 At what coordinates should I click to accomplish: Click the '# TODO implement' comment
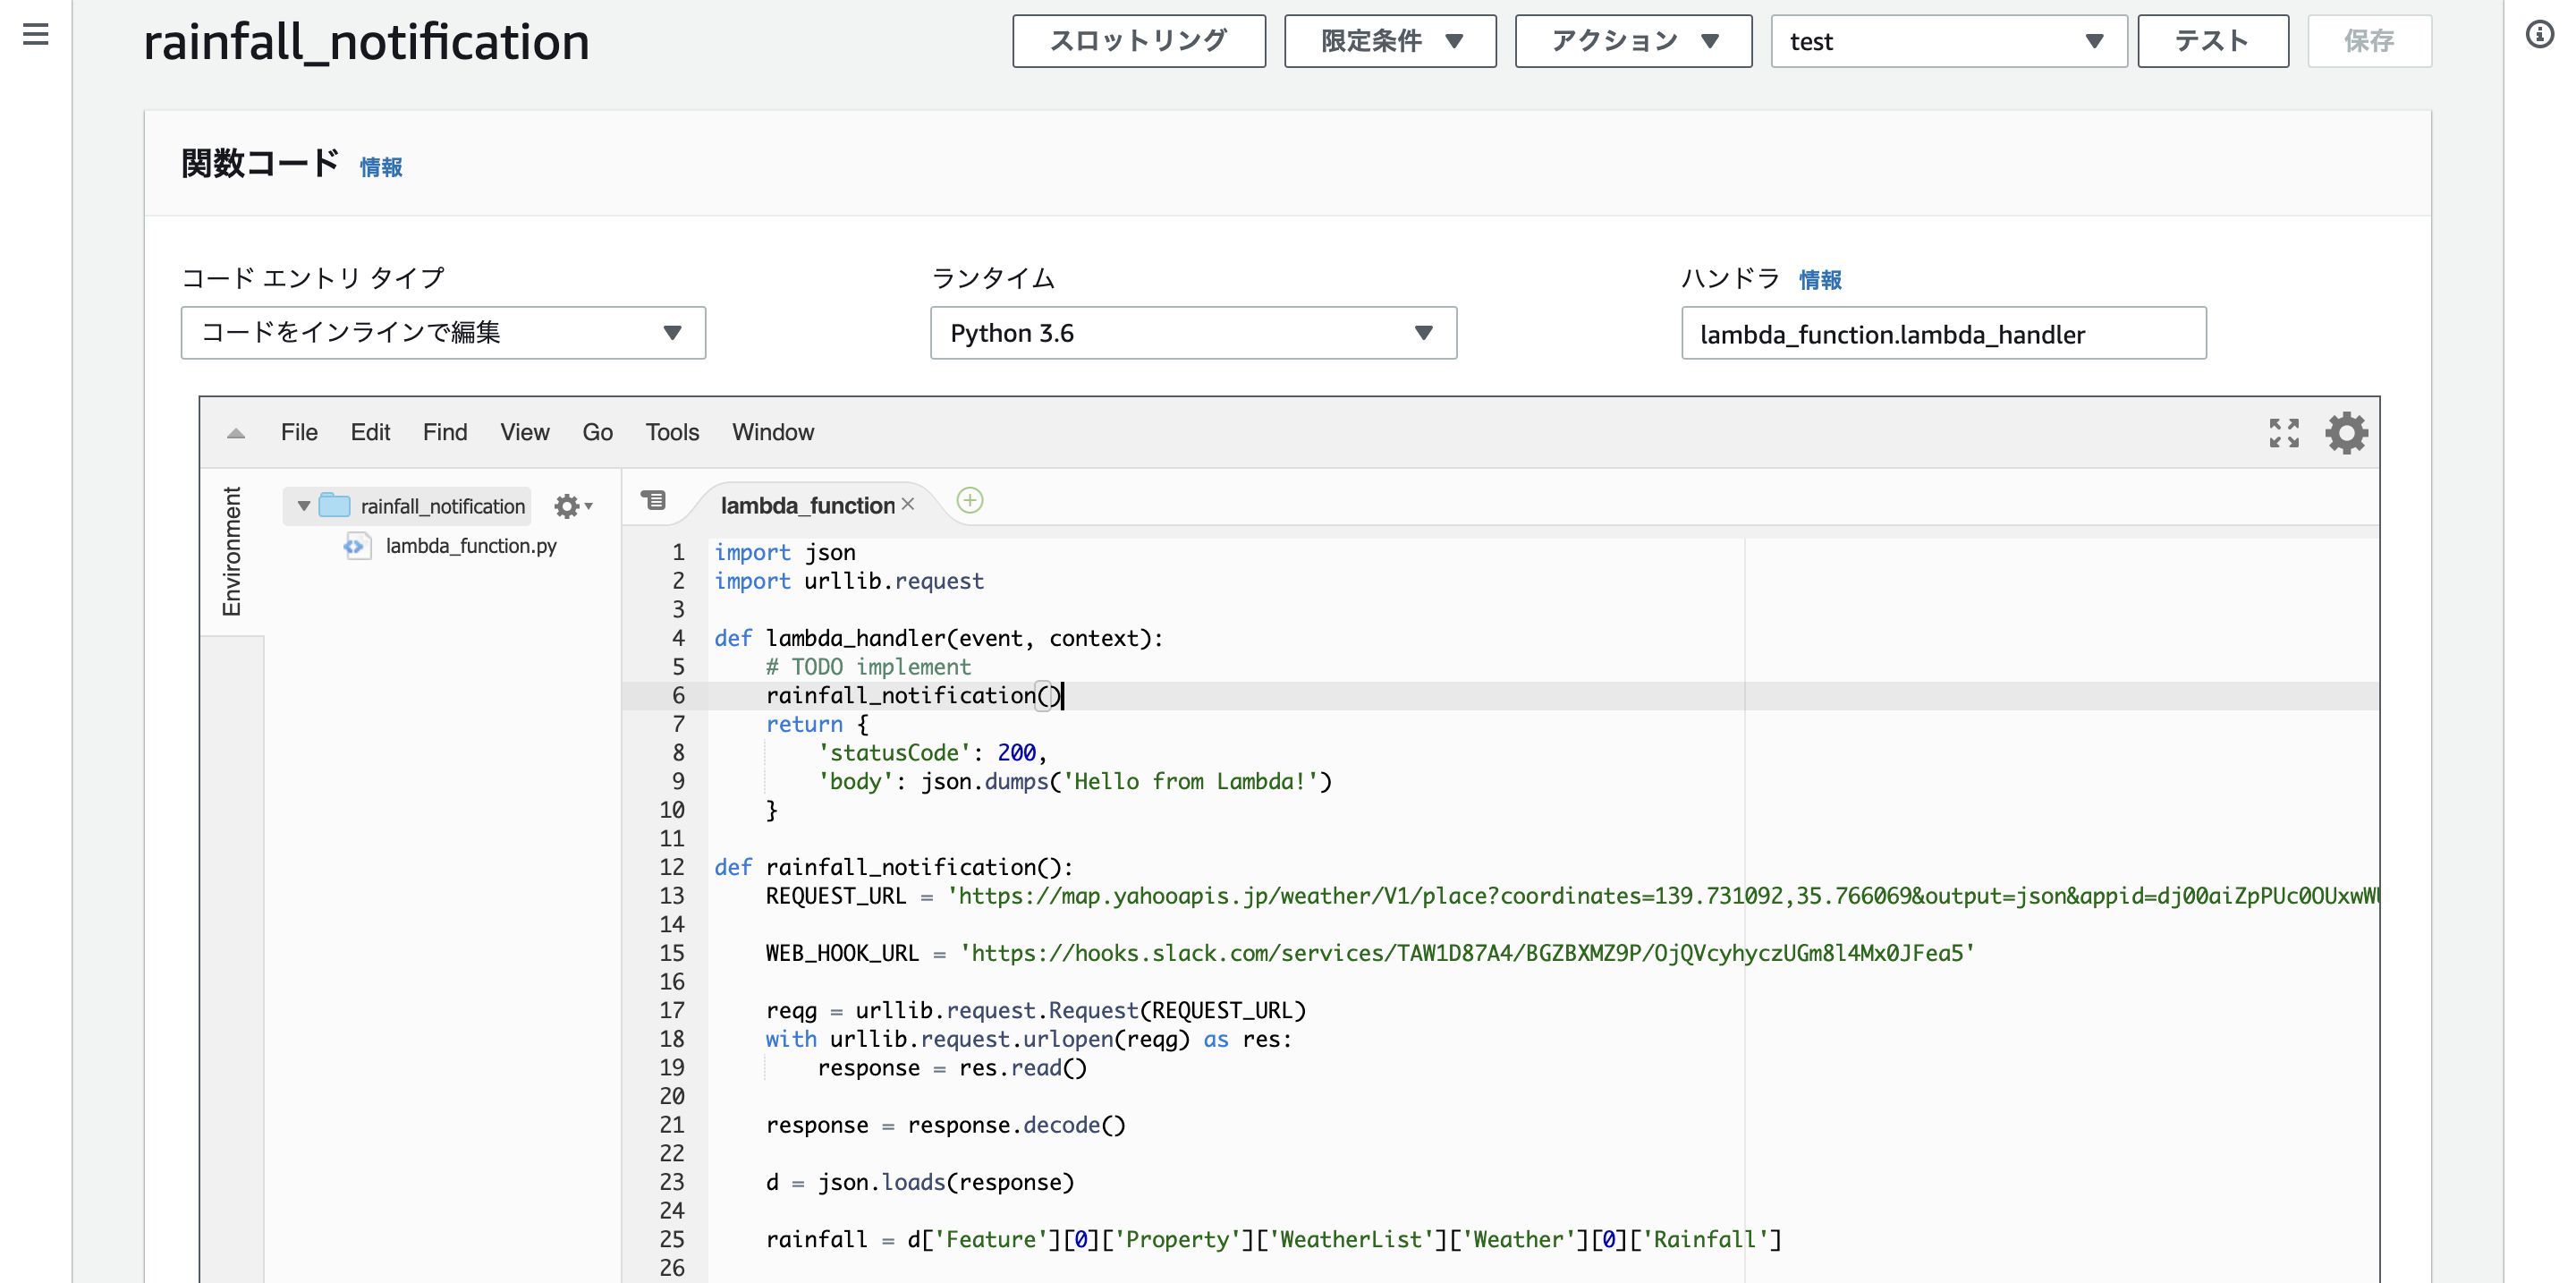click(868, 667)
